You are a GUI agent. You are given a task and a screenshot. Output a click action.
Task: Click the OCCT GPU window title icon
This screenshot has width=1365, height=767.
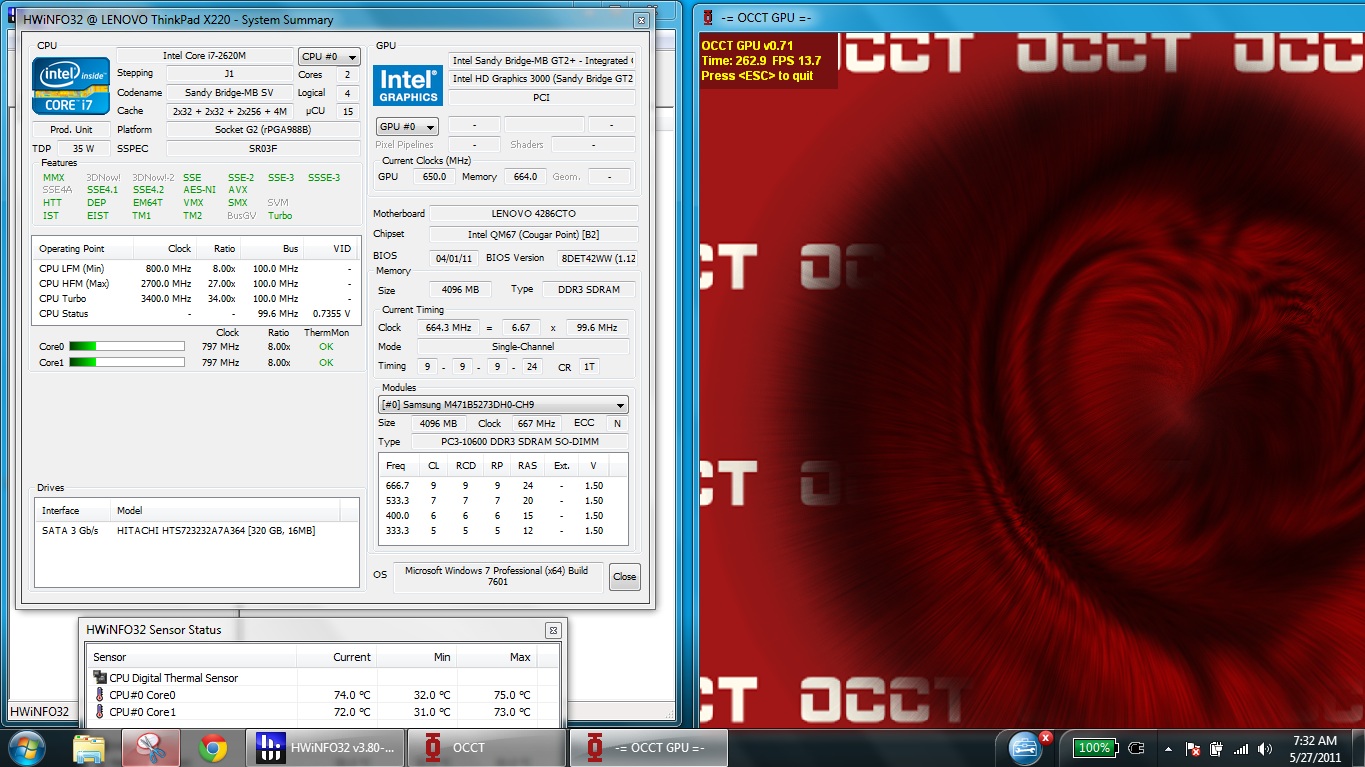click(708, 17)
